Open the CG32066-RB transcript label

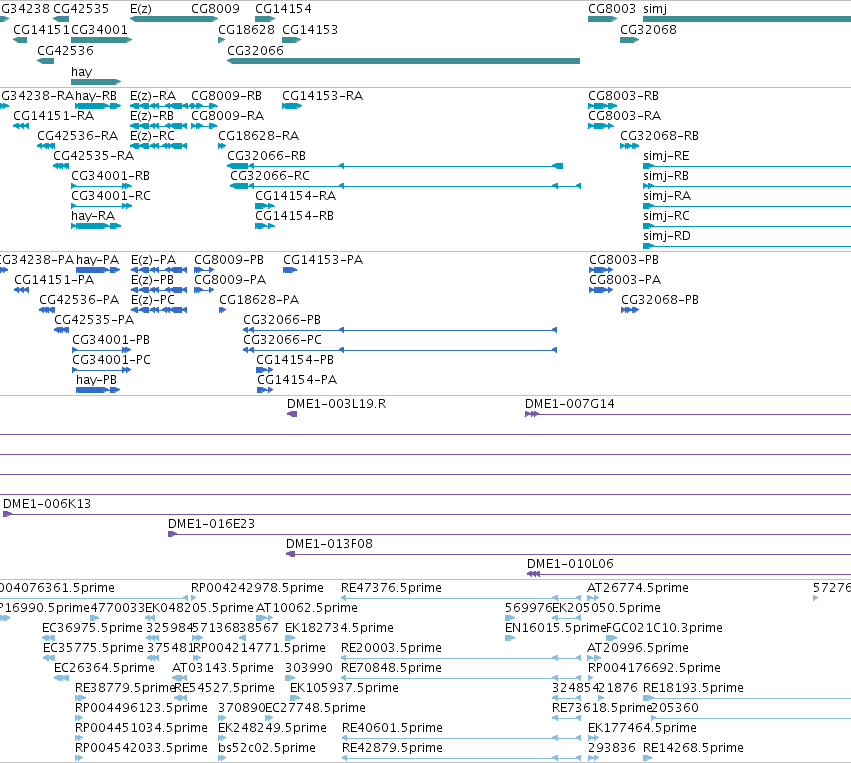pos(266,156)
